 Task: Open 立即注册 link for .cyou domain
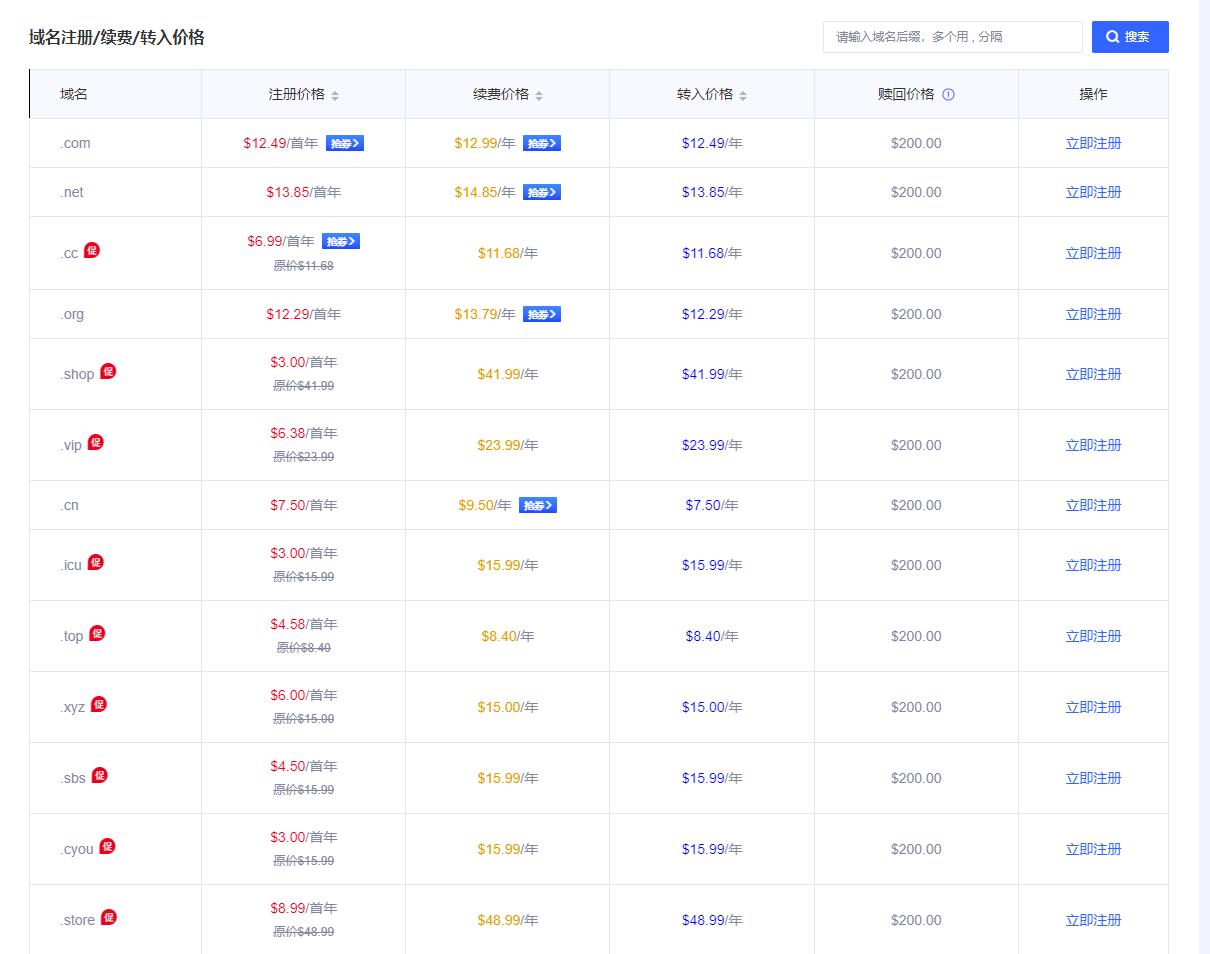pyautogui.click(x=1093, y=850)
